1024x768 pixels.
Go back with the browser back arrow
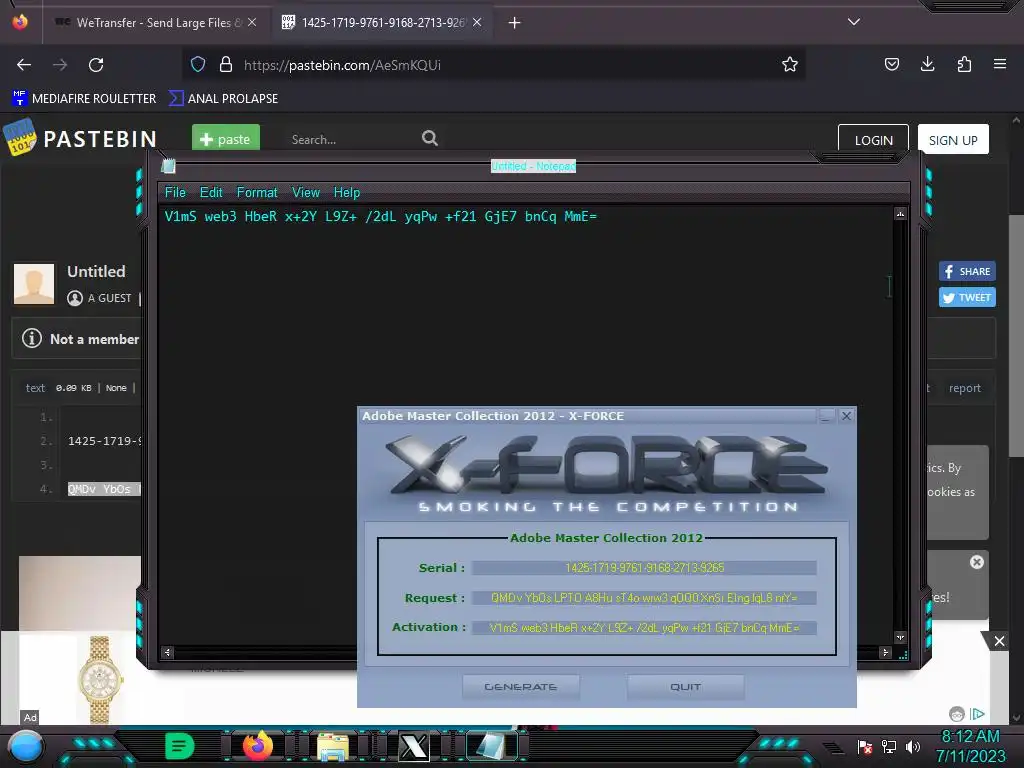pos(24,65)
